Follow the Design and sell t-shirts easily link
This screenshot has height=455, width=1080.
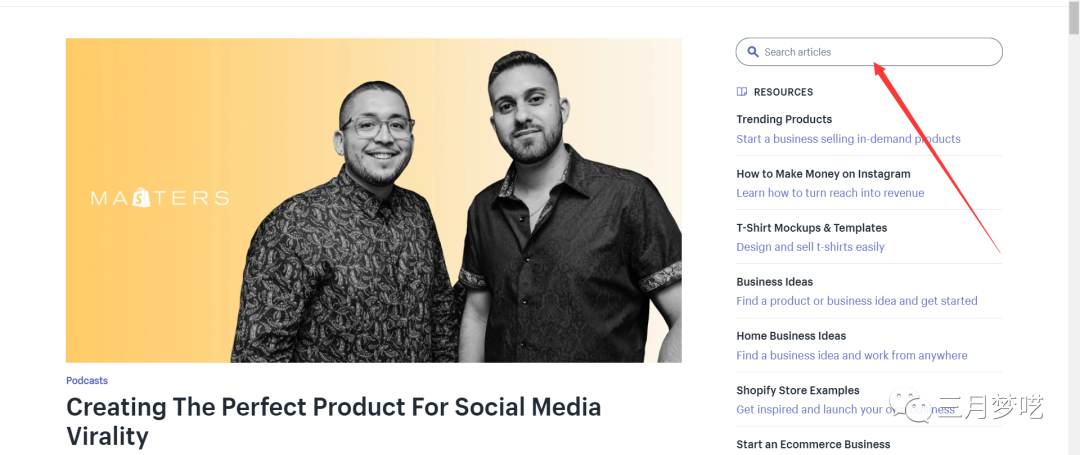coord(810,247)
